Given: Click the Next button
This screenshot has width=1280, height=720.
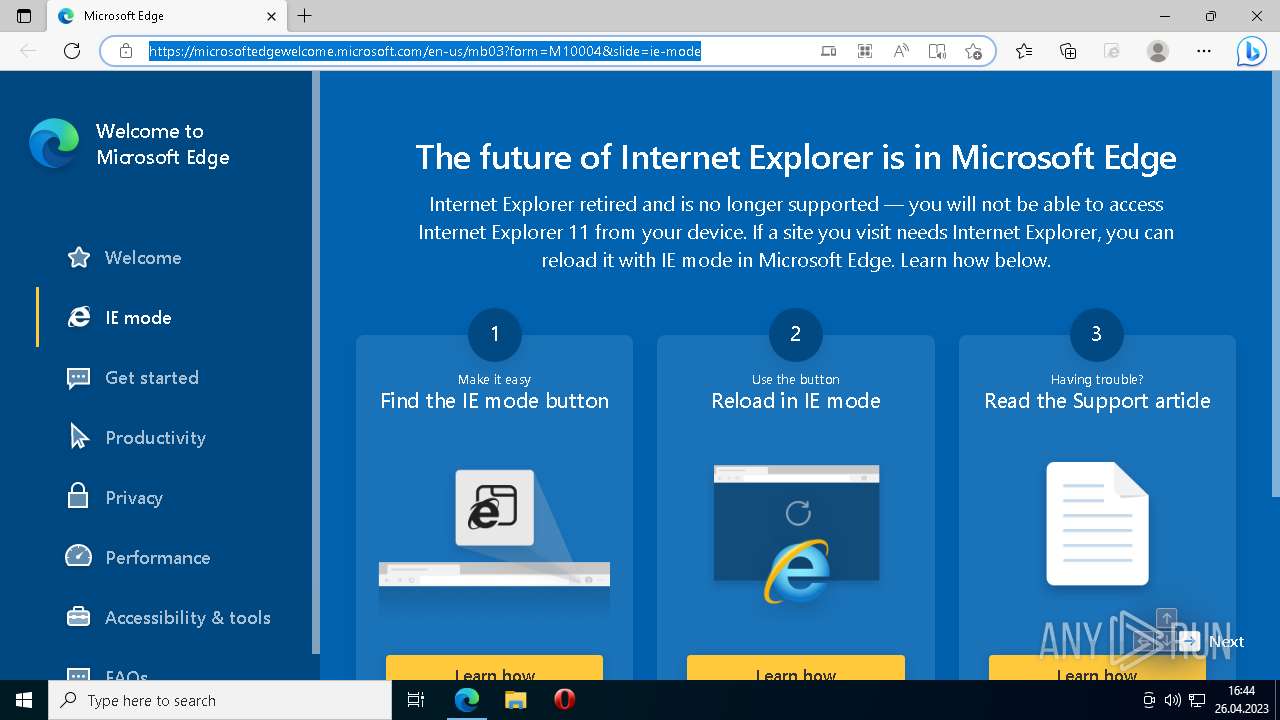Looking at the screenshot, I should 1211,642.
